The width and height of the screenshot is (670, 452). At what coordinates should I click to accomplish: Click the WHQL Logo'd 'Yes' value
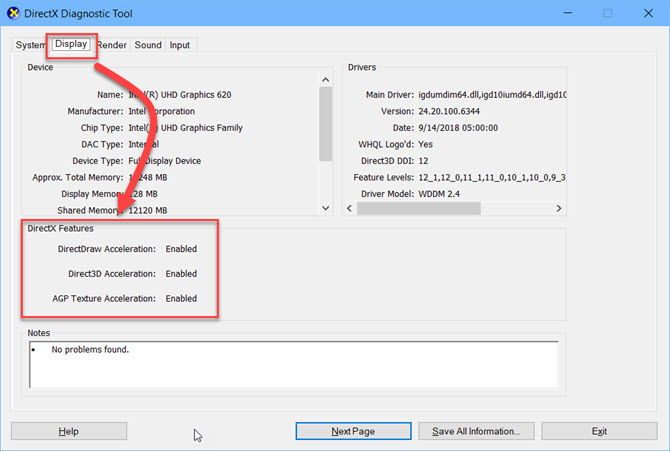[426, 144]
